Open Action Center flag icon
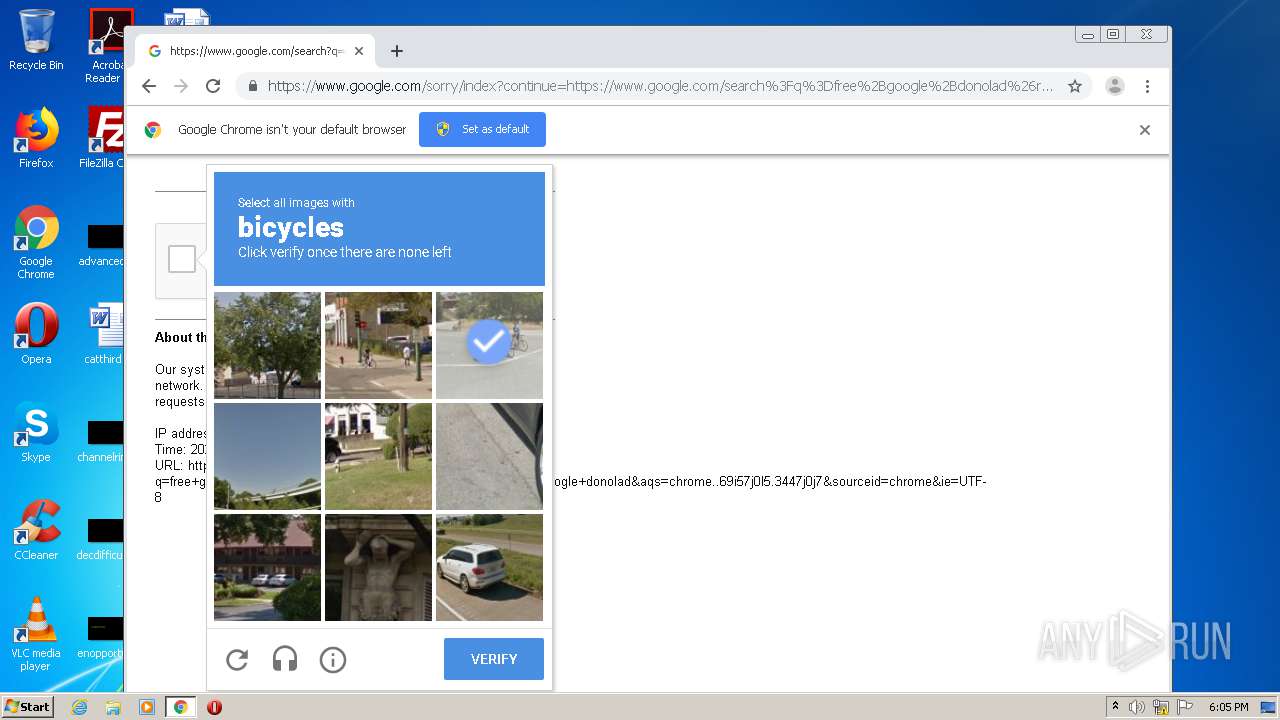The image size is (1280, 720). (1183, 707)
